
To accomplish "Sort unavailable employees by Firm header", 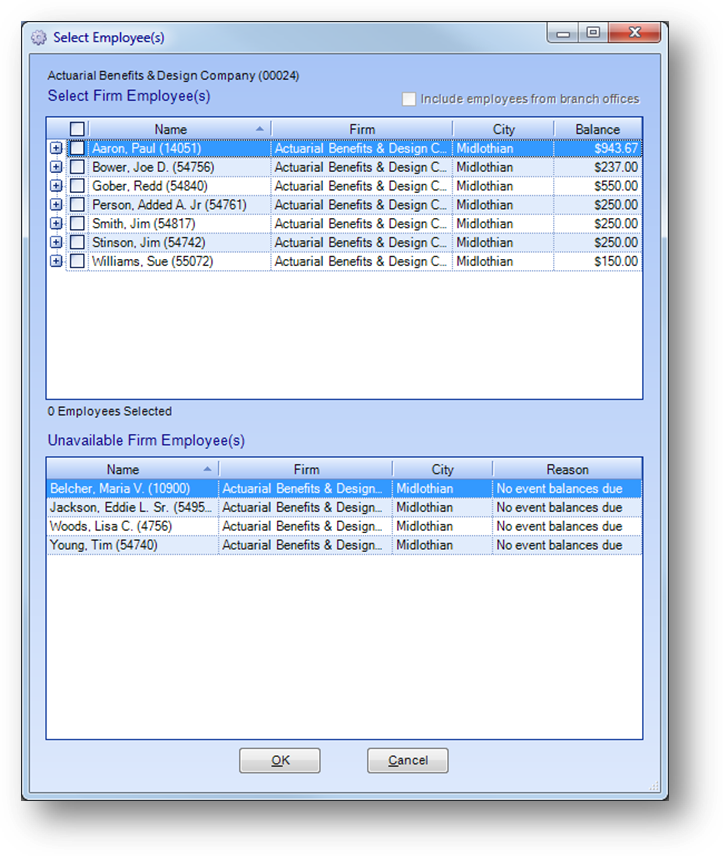I will tap(306, 469).
